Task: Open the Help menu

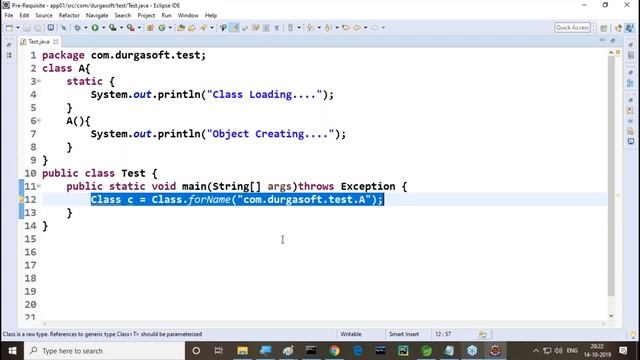Action: 211,16
